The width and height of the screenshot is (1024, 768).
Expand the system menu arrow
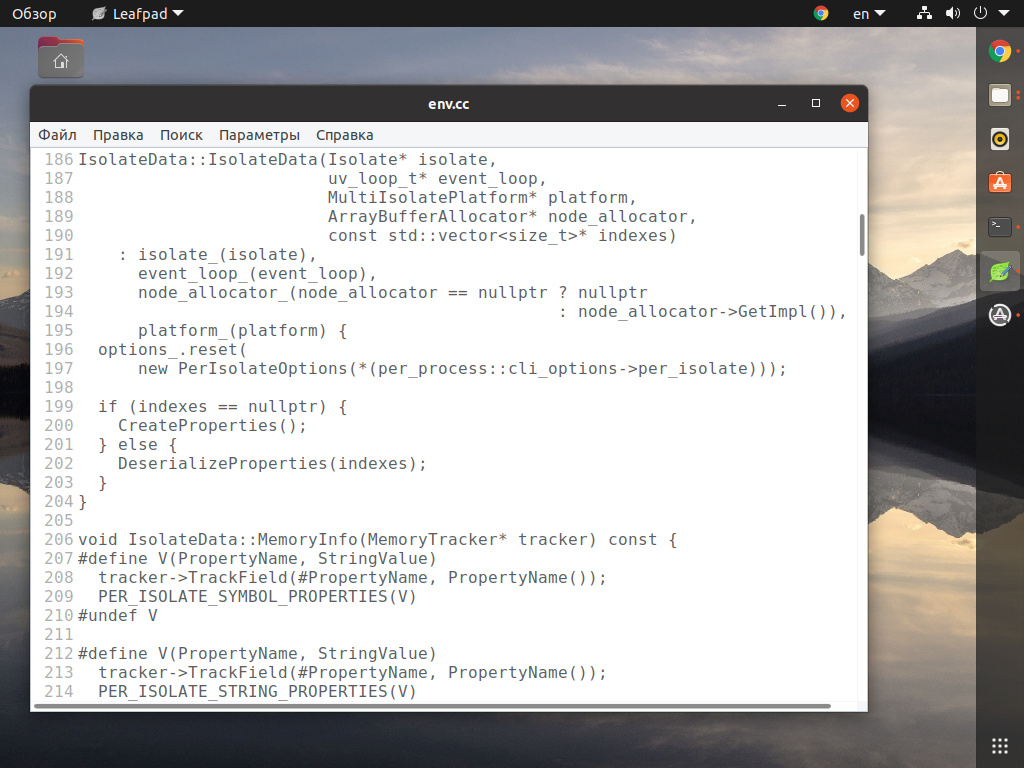pyautogui.click(x=1004, y=13)
